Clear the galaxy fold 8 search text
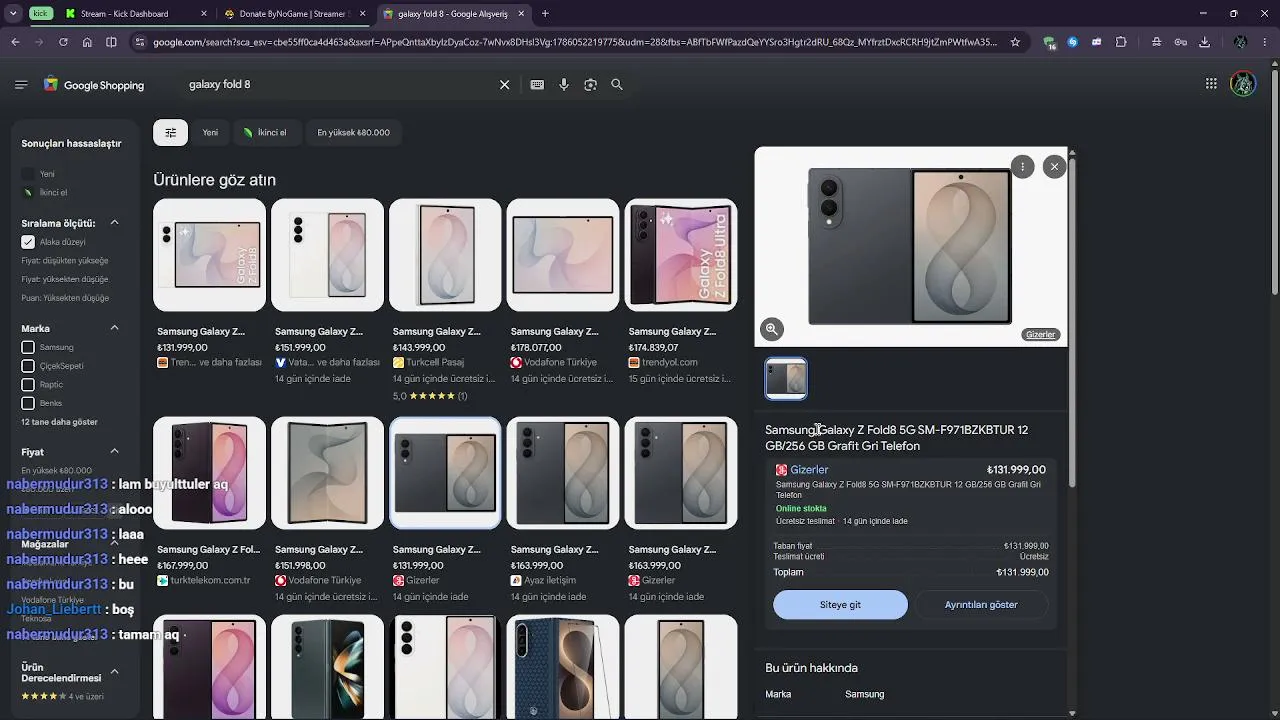 pos(505,85)
